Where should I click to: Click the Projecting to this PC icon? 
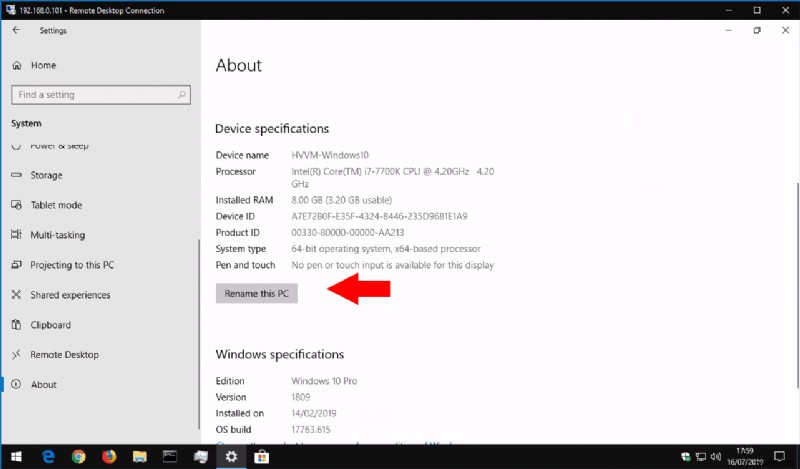click(16, 264)
